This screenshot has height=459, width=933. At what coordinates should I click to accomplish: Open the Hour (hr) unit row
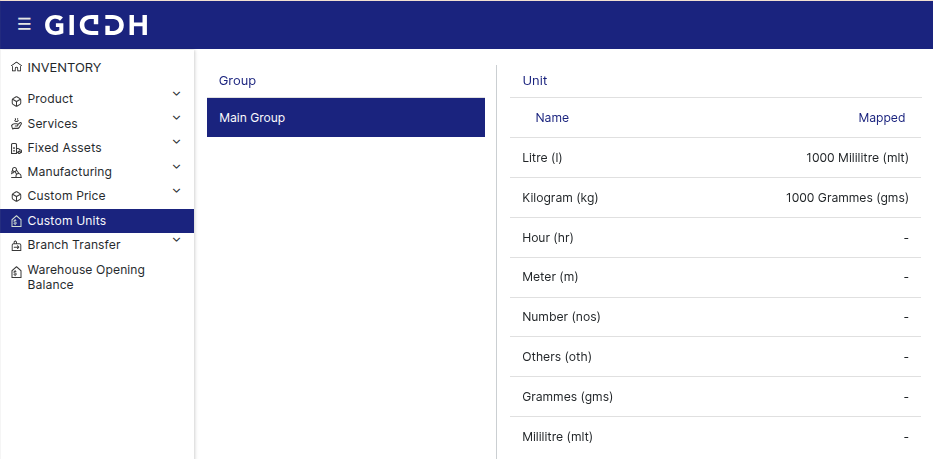[715, 238]
